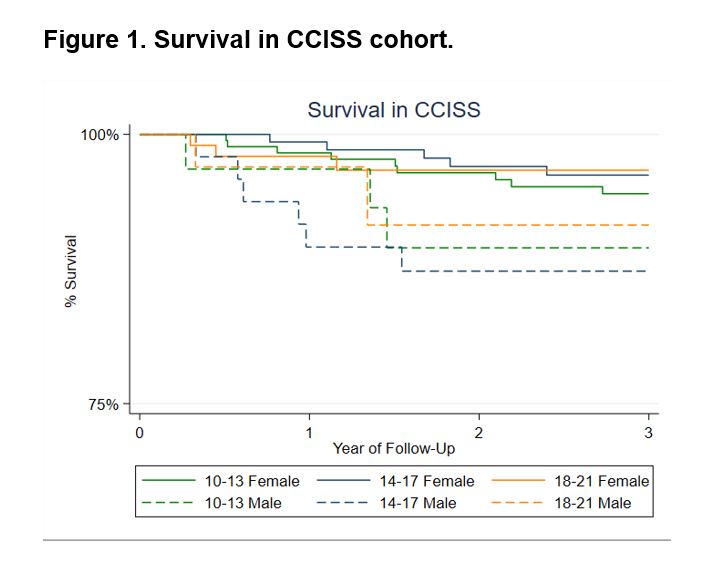Select the "18-21 Female" legend label

[x=602, y=481]
